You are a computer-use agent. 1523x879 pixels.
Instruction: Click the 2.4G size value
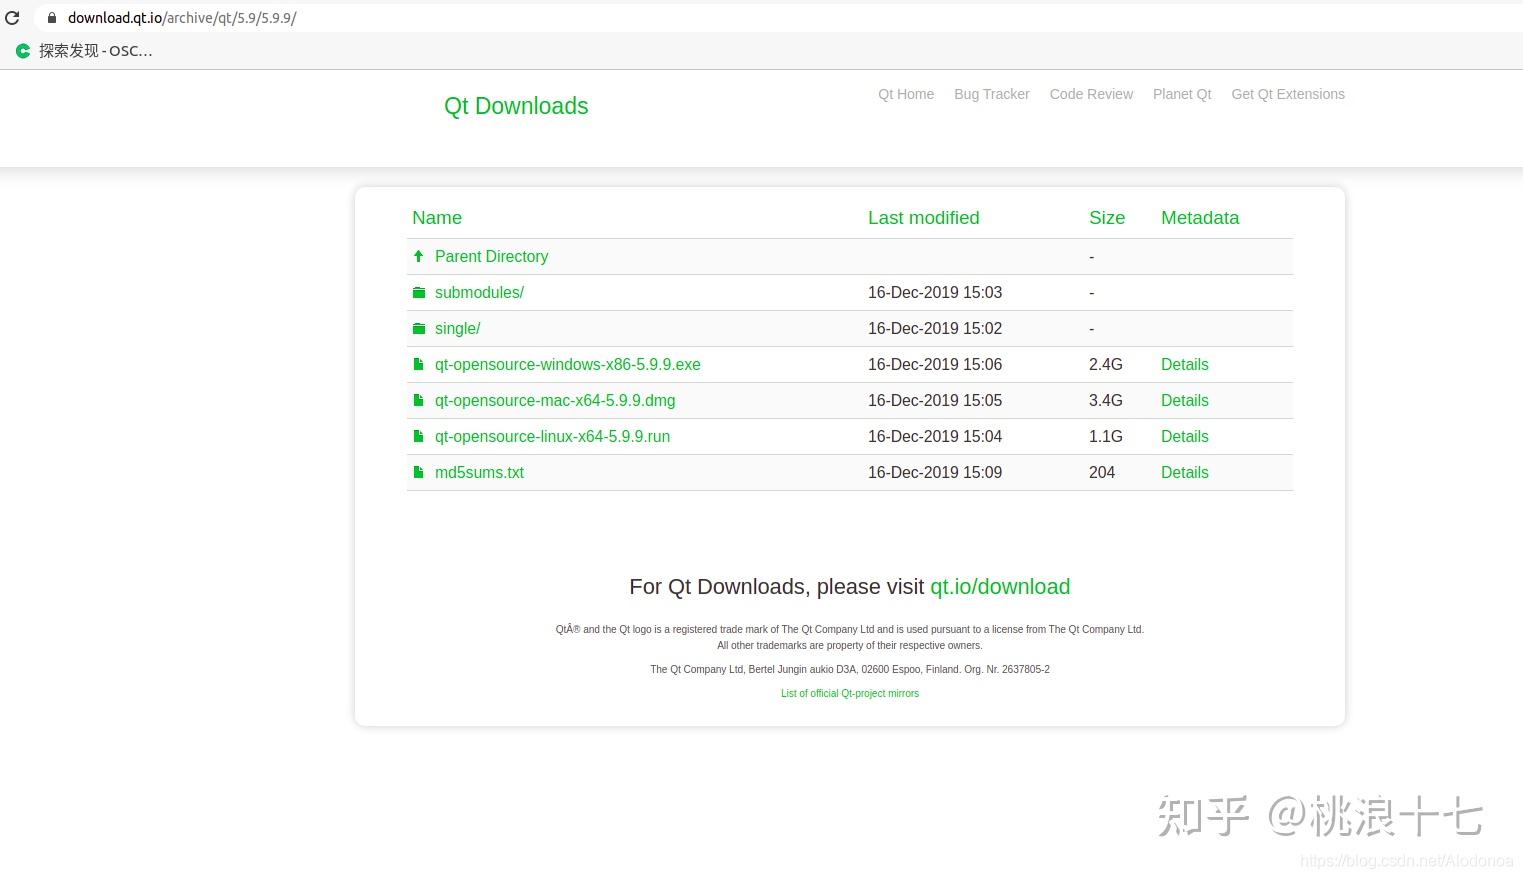[1106, 364]
